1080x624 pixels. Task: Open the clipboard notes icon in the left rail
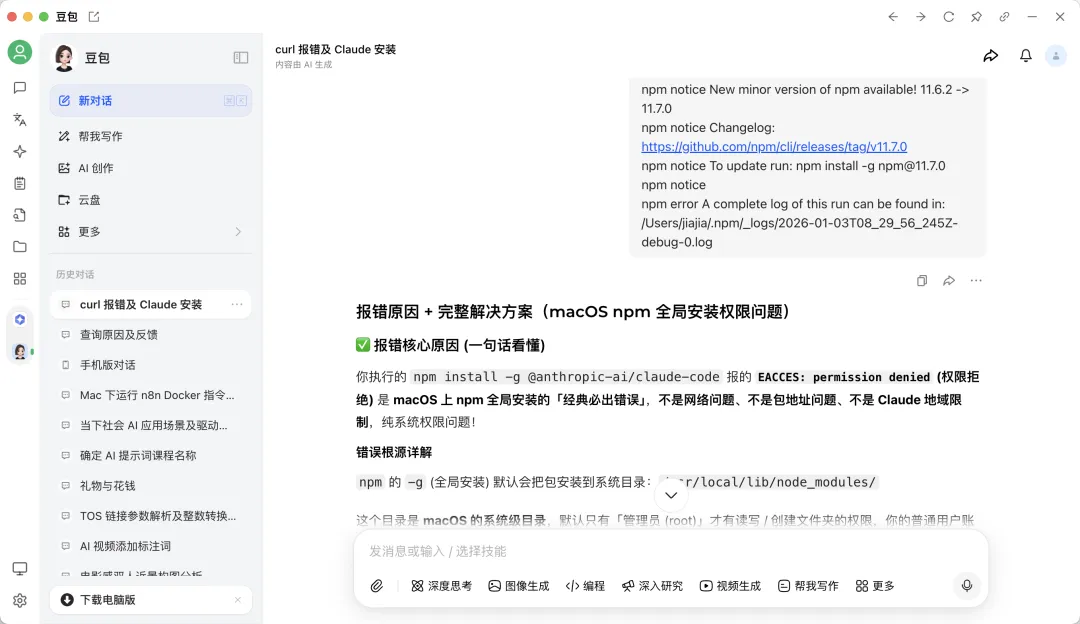click(20, 183)
